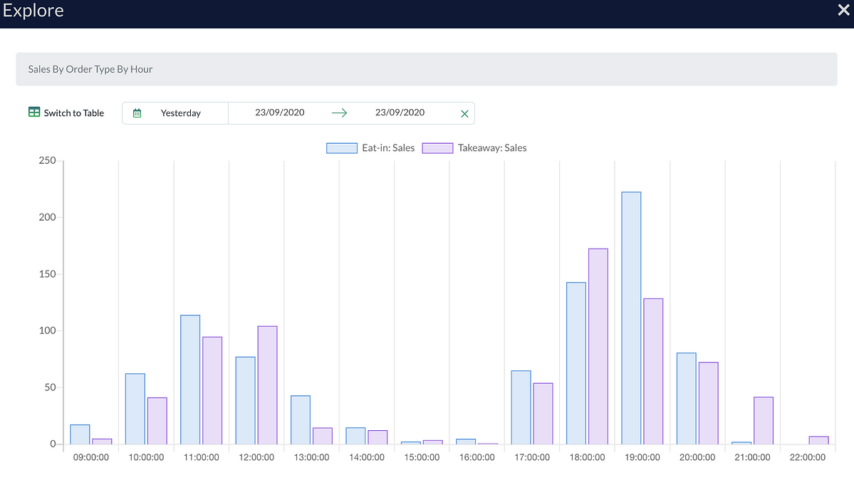
Task: Select the 17:00:00 Takeaway sales bar
Action: pyautogui.click(x=543, y=414)
